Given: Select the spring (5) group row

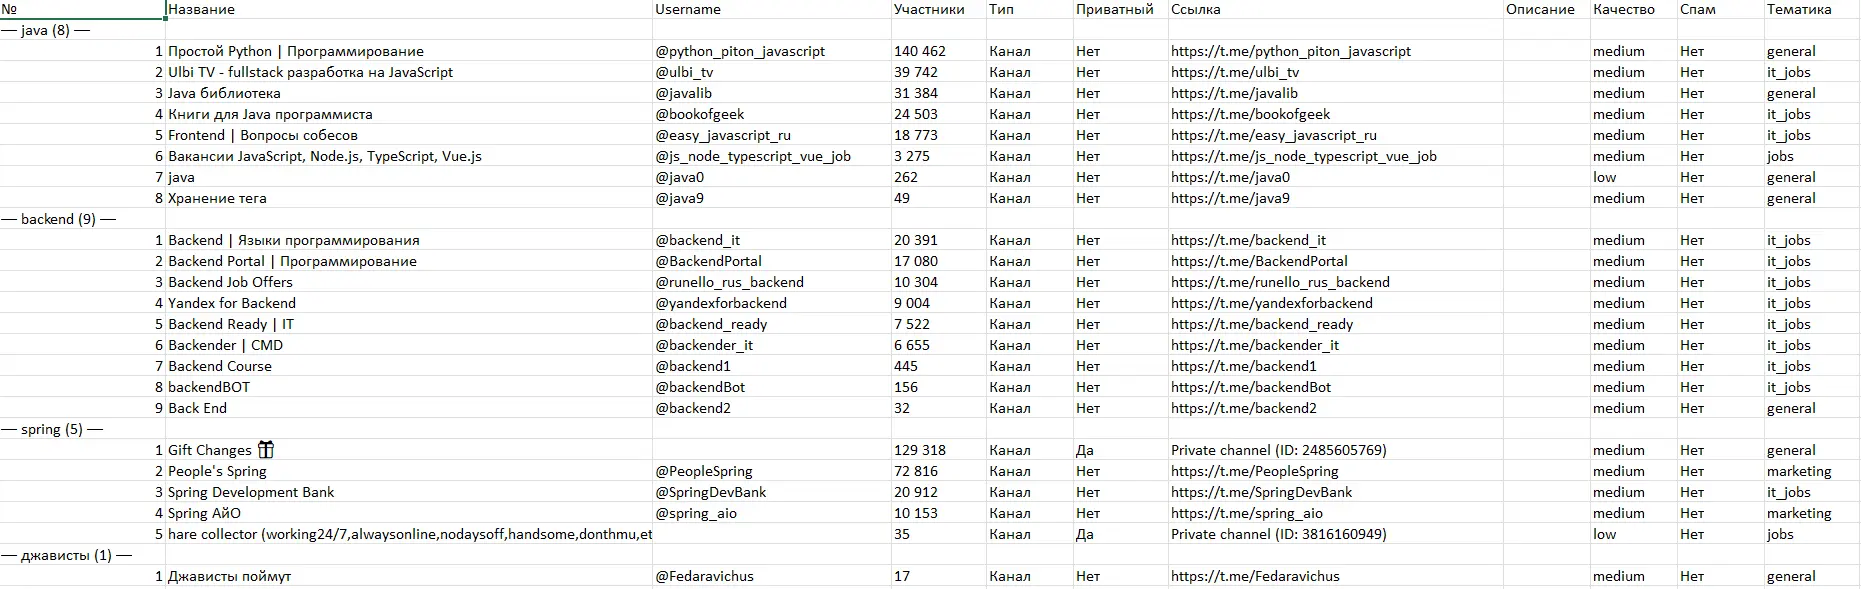Looking at the screenshot, I should pyautogui.click(x=52, y=429).
